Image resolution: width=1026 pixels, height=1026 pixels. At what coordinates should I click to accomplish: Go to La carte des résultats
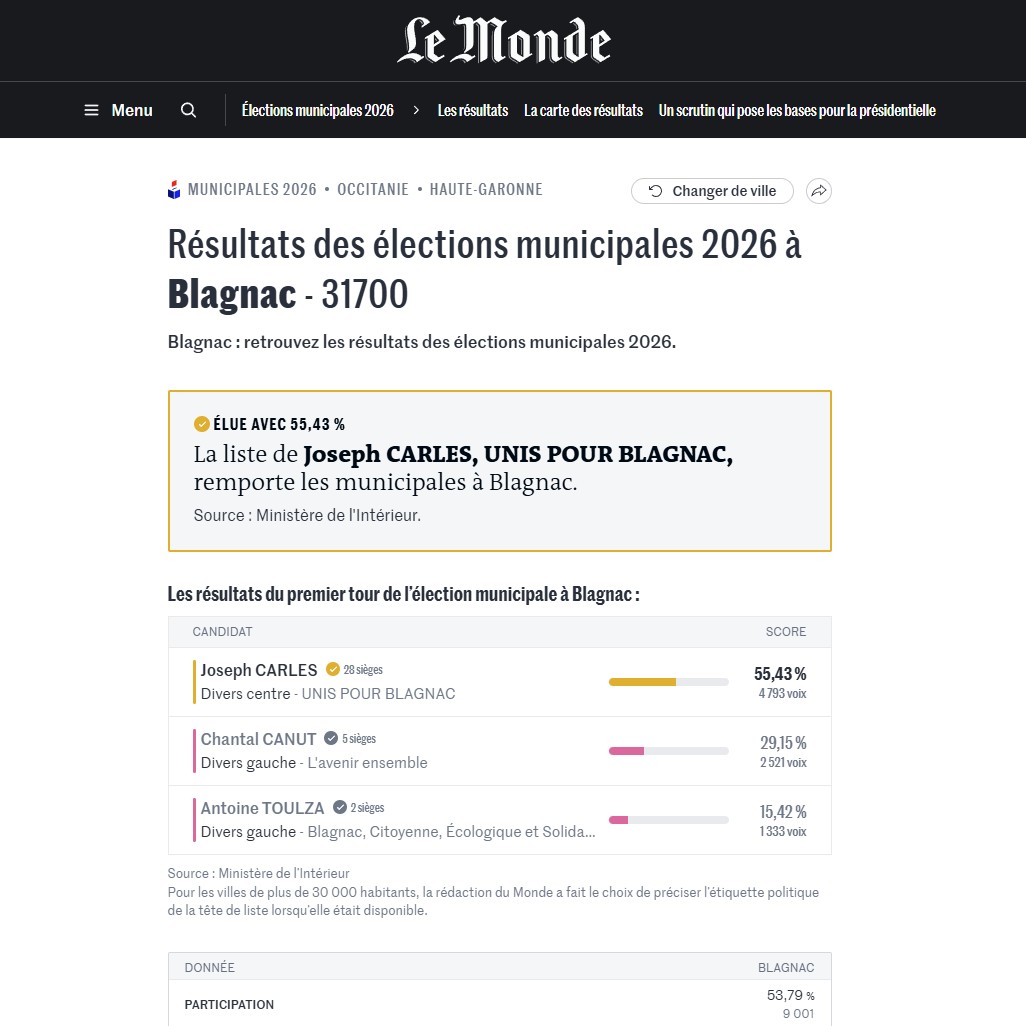point(583,110)
